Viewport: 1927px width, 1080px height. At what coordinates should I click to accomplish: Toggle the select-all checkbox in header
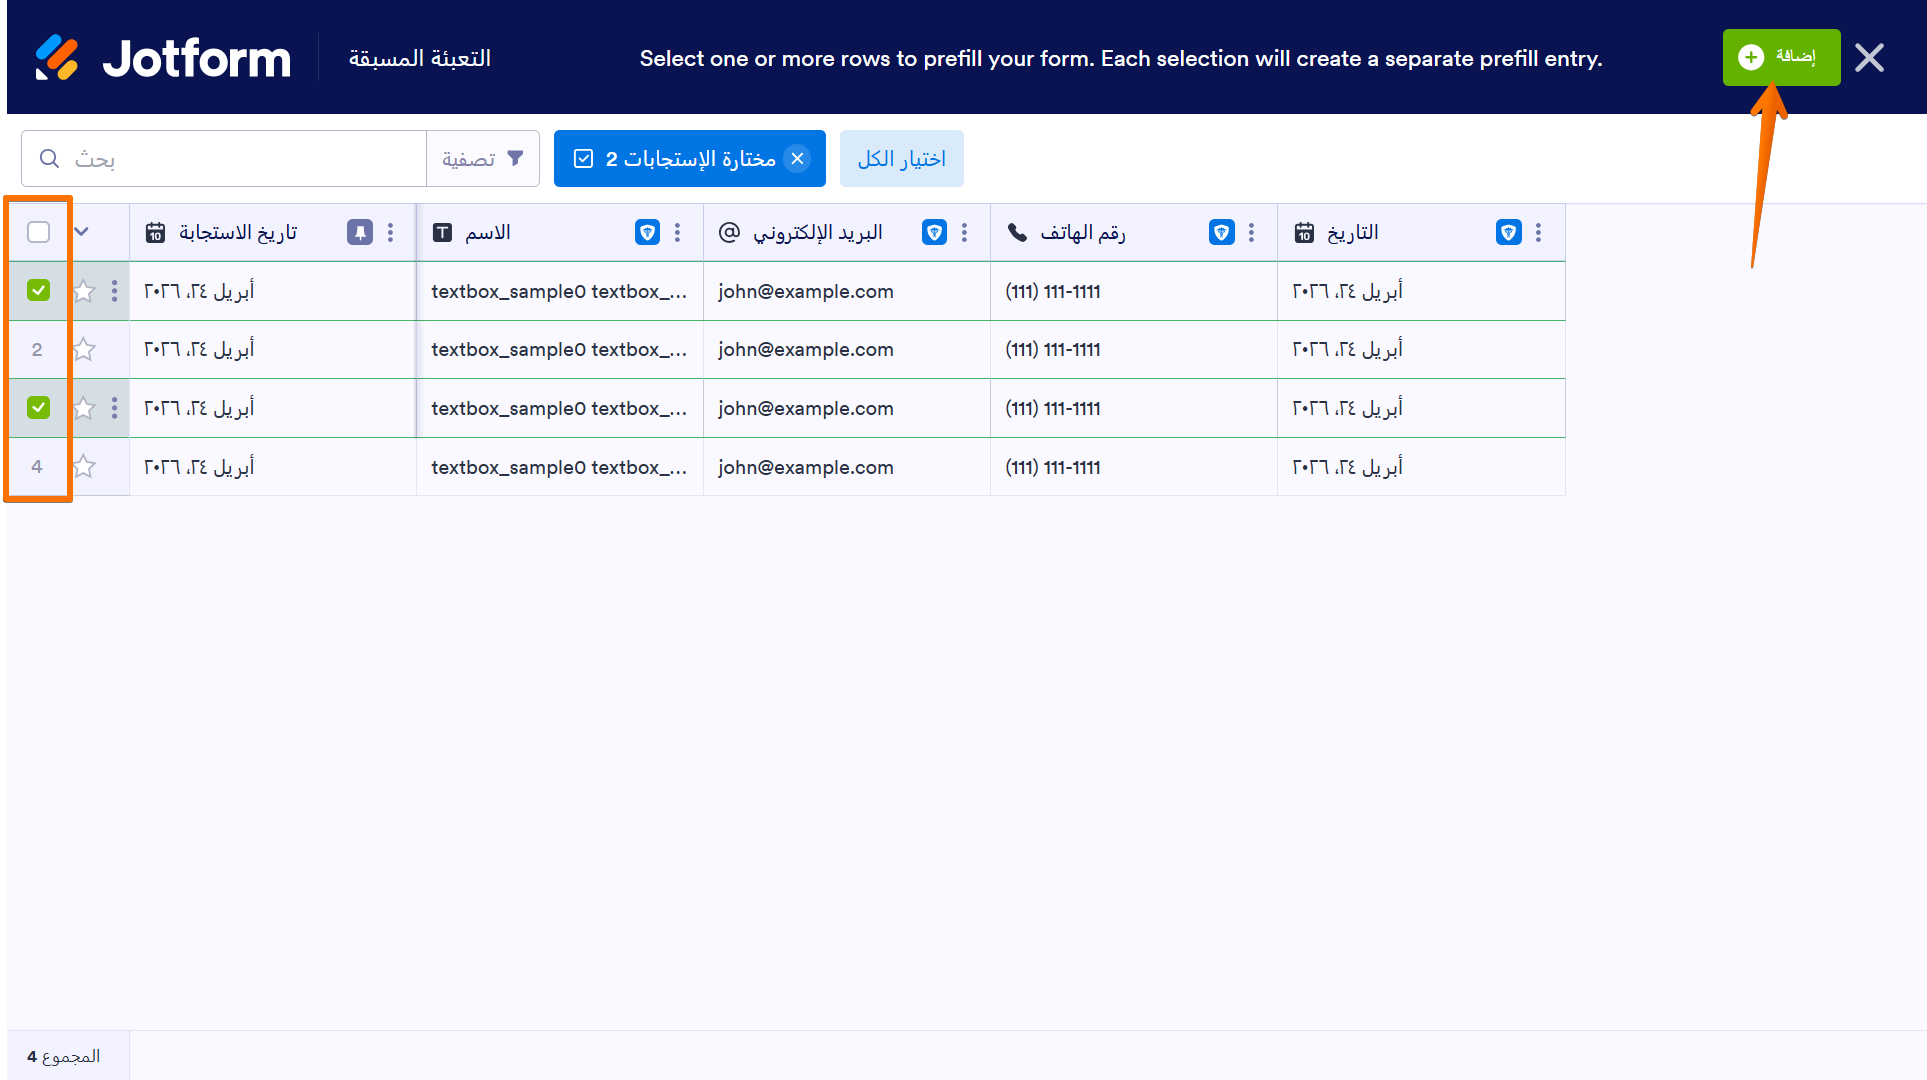(x=38, y=231)
